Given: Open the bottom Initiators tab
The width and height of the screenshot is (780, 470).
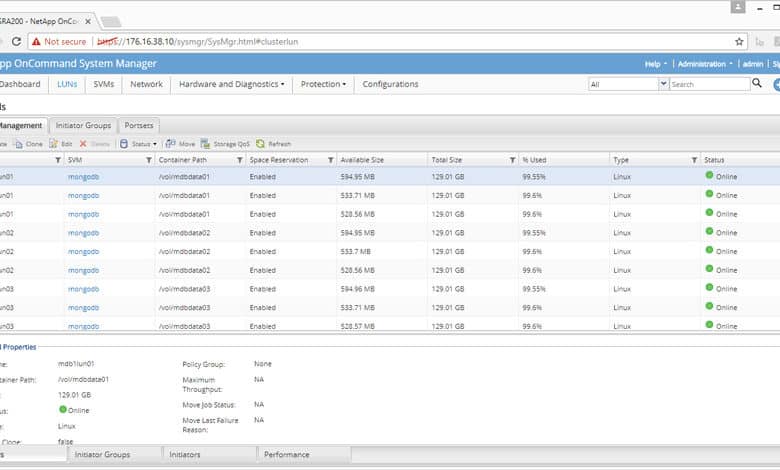Looking at the screenshot, I should point(185,455).
